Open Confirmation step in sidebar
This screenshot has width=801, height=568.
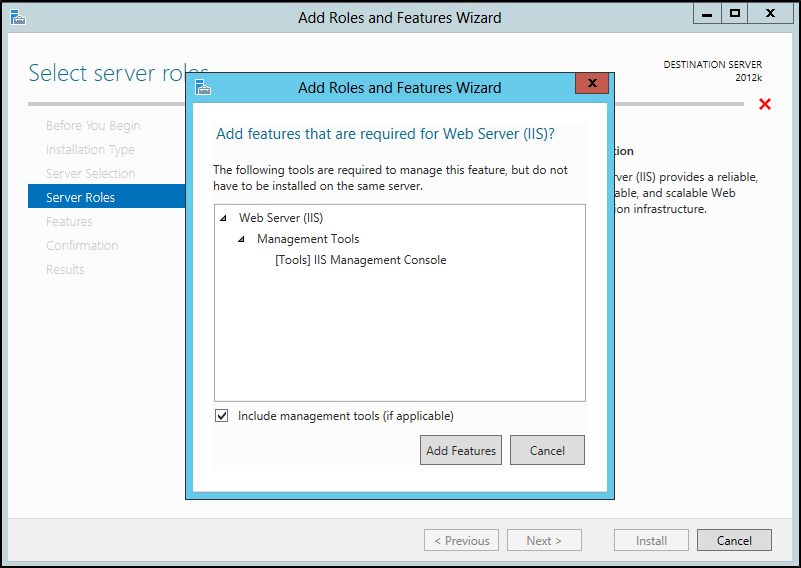[82, 246]
